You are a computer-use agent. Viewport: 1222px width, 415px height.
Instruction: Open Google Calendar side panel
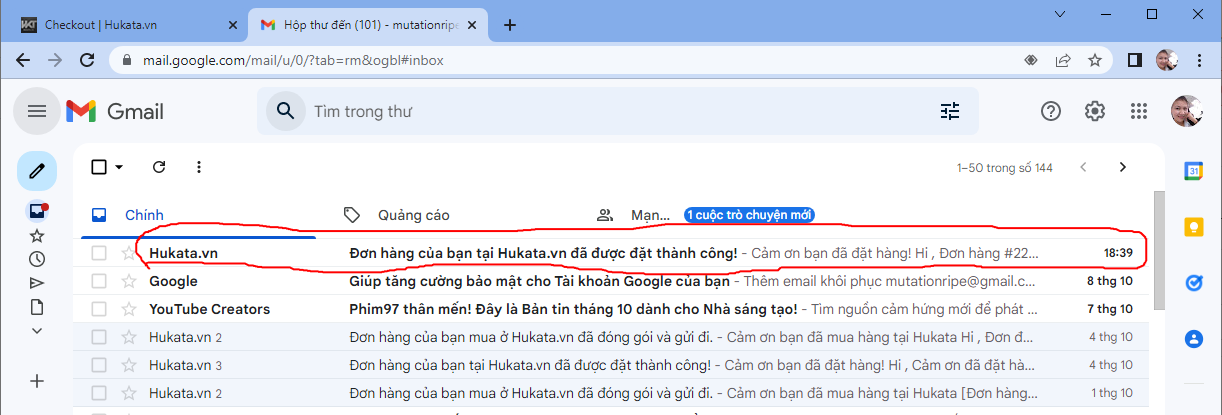click(x=1193, y=172)
